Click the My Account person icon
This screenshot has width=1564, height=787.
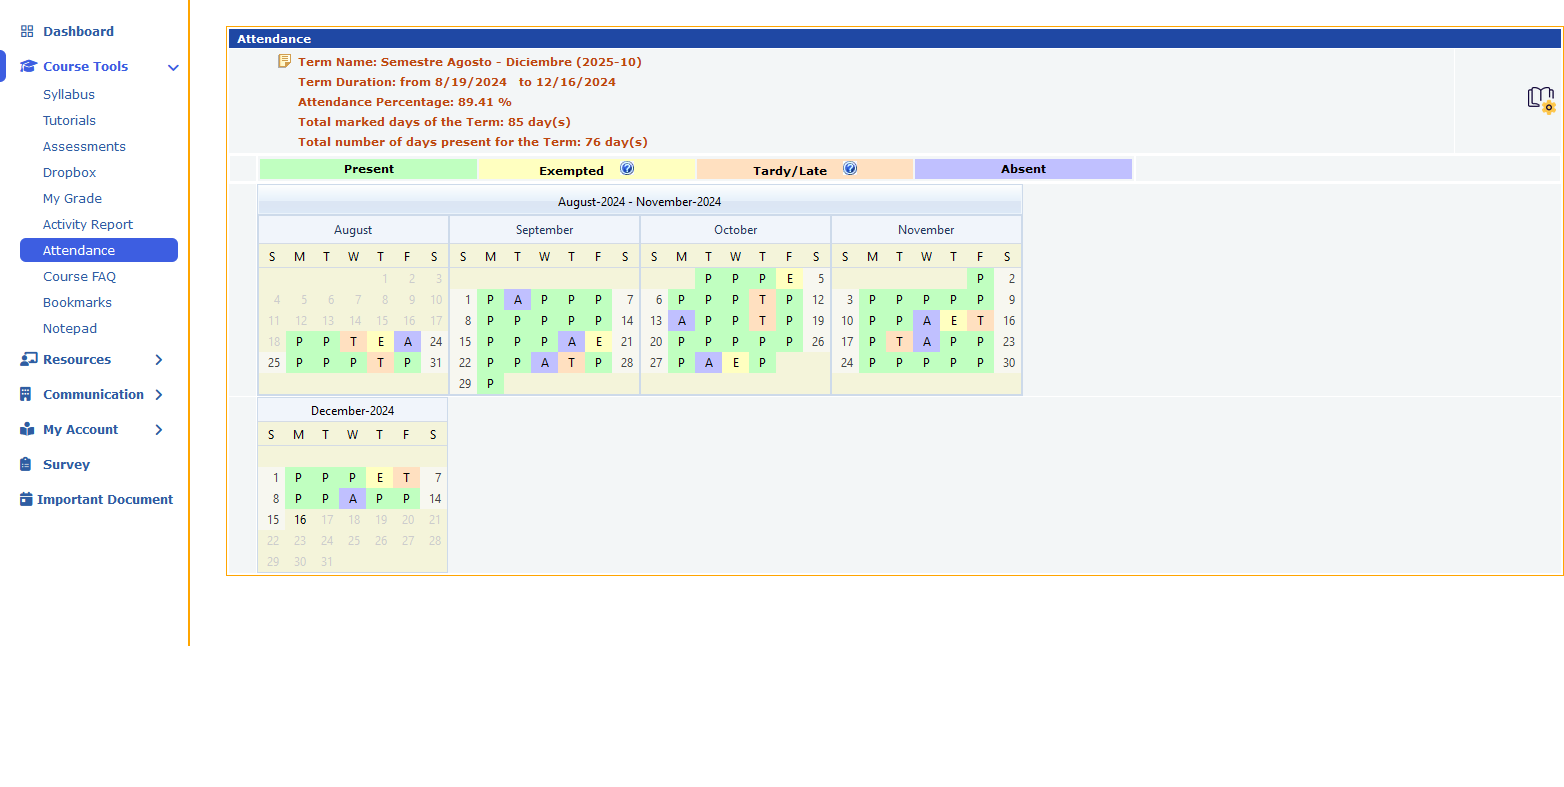(x=27, y=430)
